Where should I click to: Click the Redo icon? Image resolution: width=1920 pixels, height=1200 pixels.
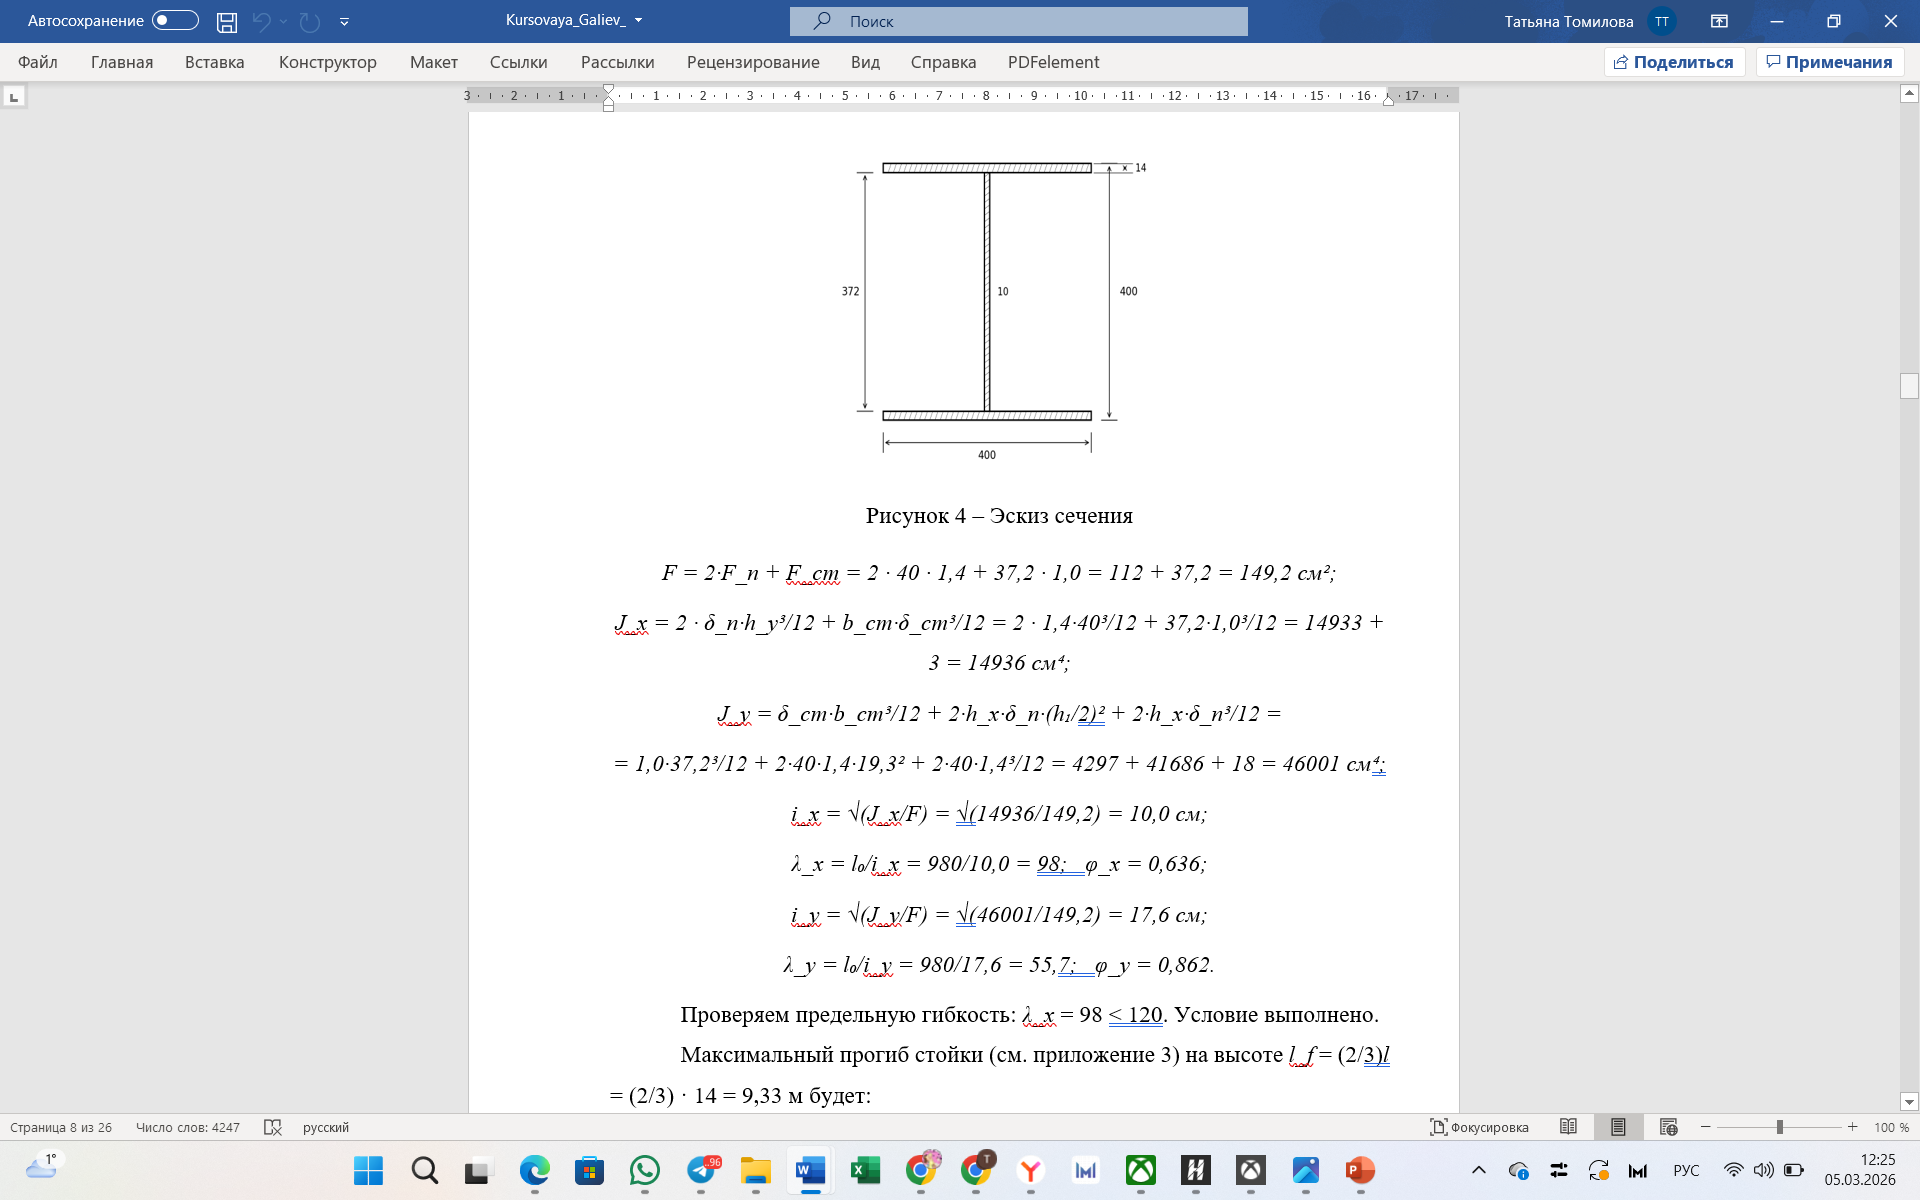pyautogui.click(x=310, y=21)
